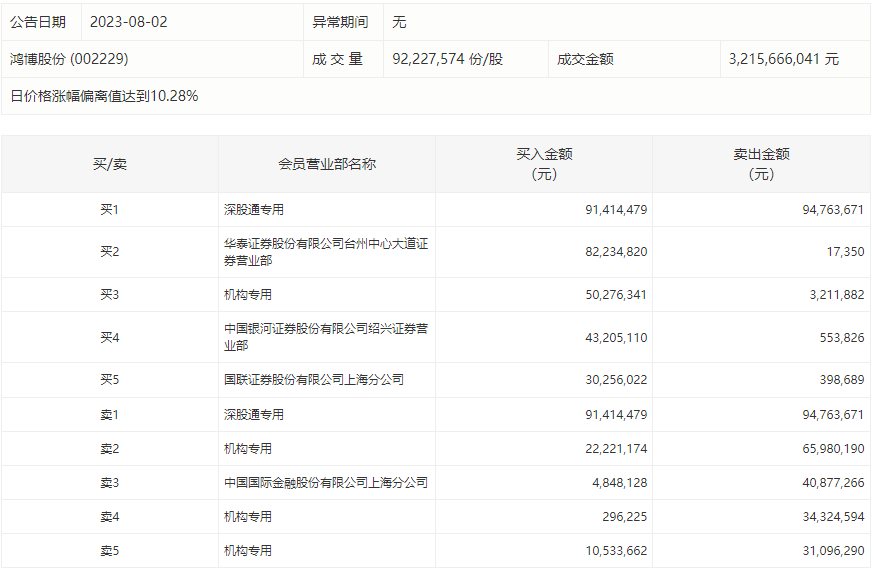The image size is (874, 568).
Task: Select sell amount 94,763,671 in 买1 row
Action: point(833,210)
